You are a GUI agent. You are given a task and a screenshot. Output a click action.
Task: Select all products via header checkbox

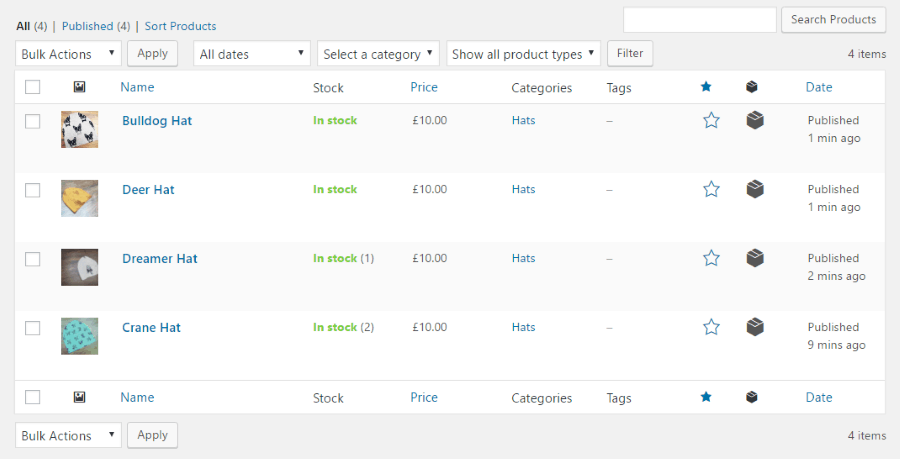coord(33,87)
